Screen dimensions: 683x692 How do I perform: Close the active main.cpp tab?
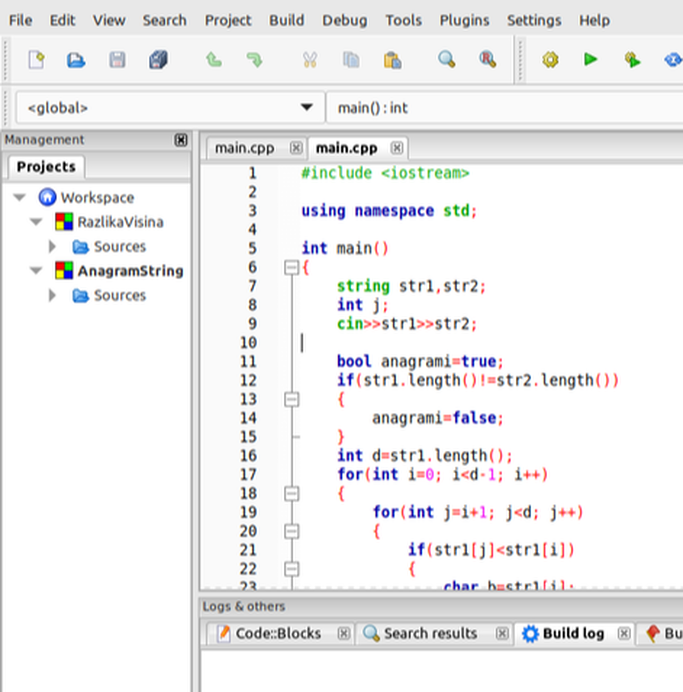[397, 147]
